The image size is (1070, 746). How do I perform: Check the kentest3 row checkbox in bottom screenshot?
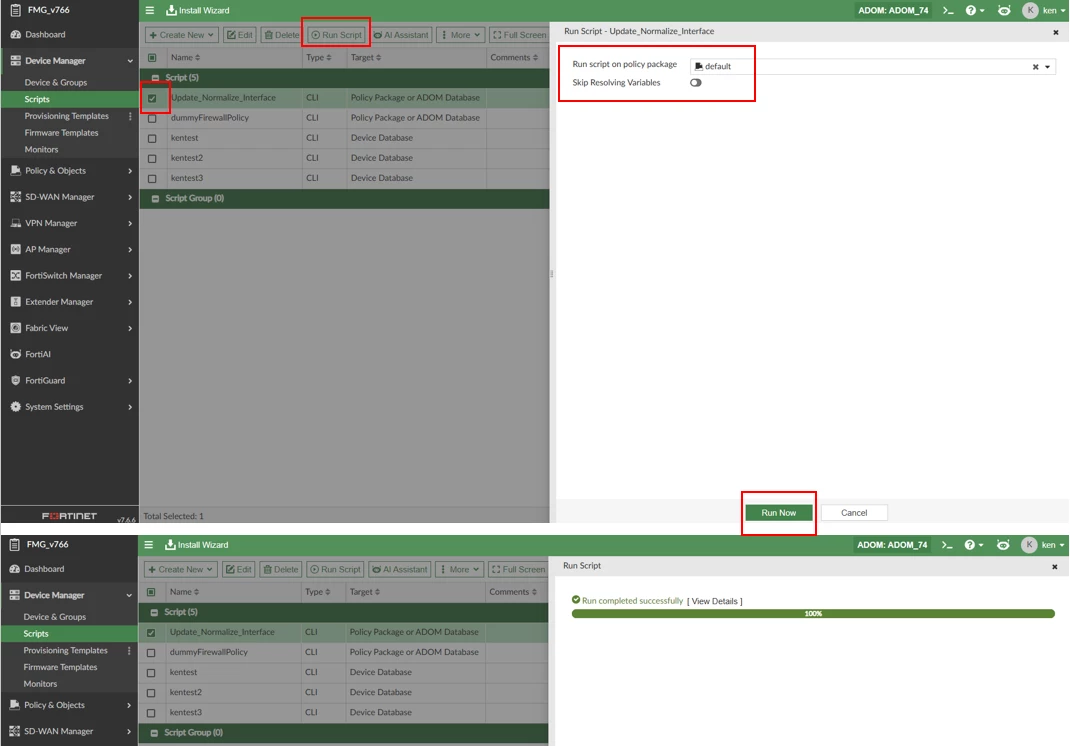pos(151,713)
